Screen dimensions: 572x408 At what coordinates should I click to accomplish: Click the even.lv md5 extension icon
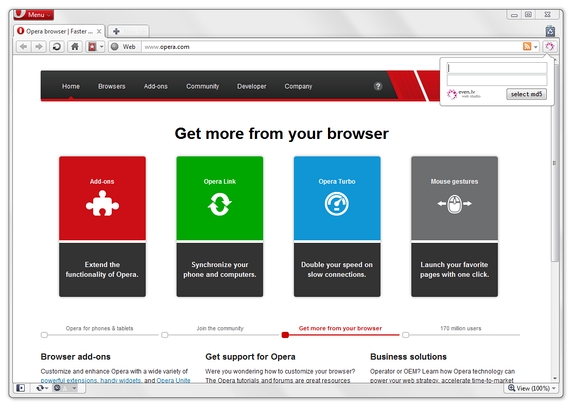coord(550,46)
